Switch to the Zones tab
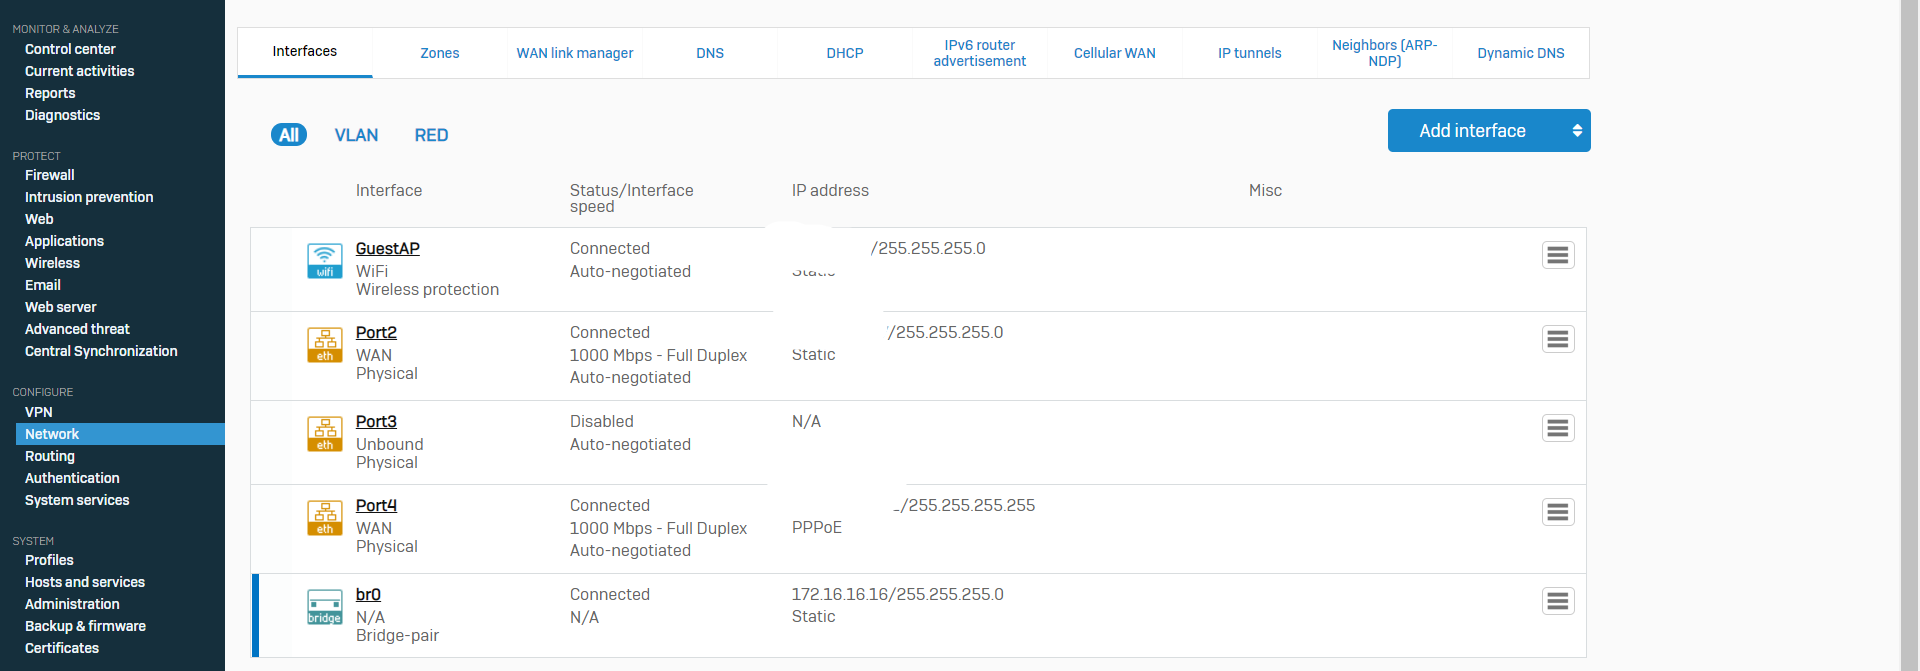This screenshot has width=1920, height=671. click(440, 53)
